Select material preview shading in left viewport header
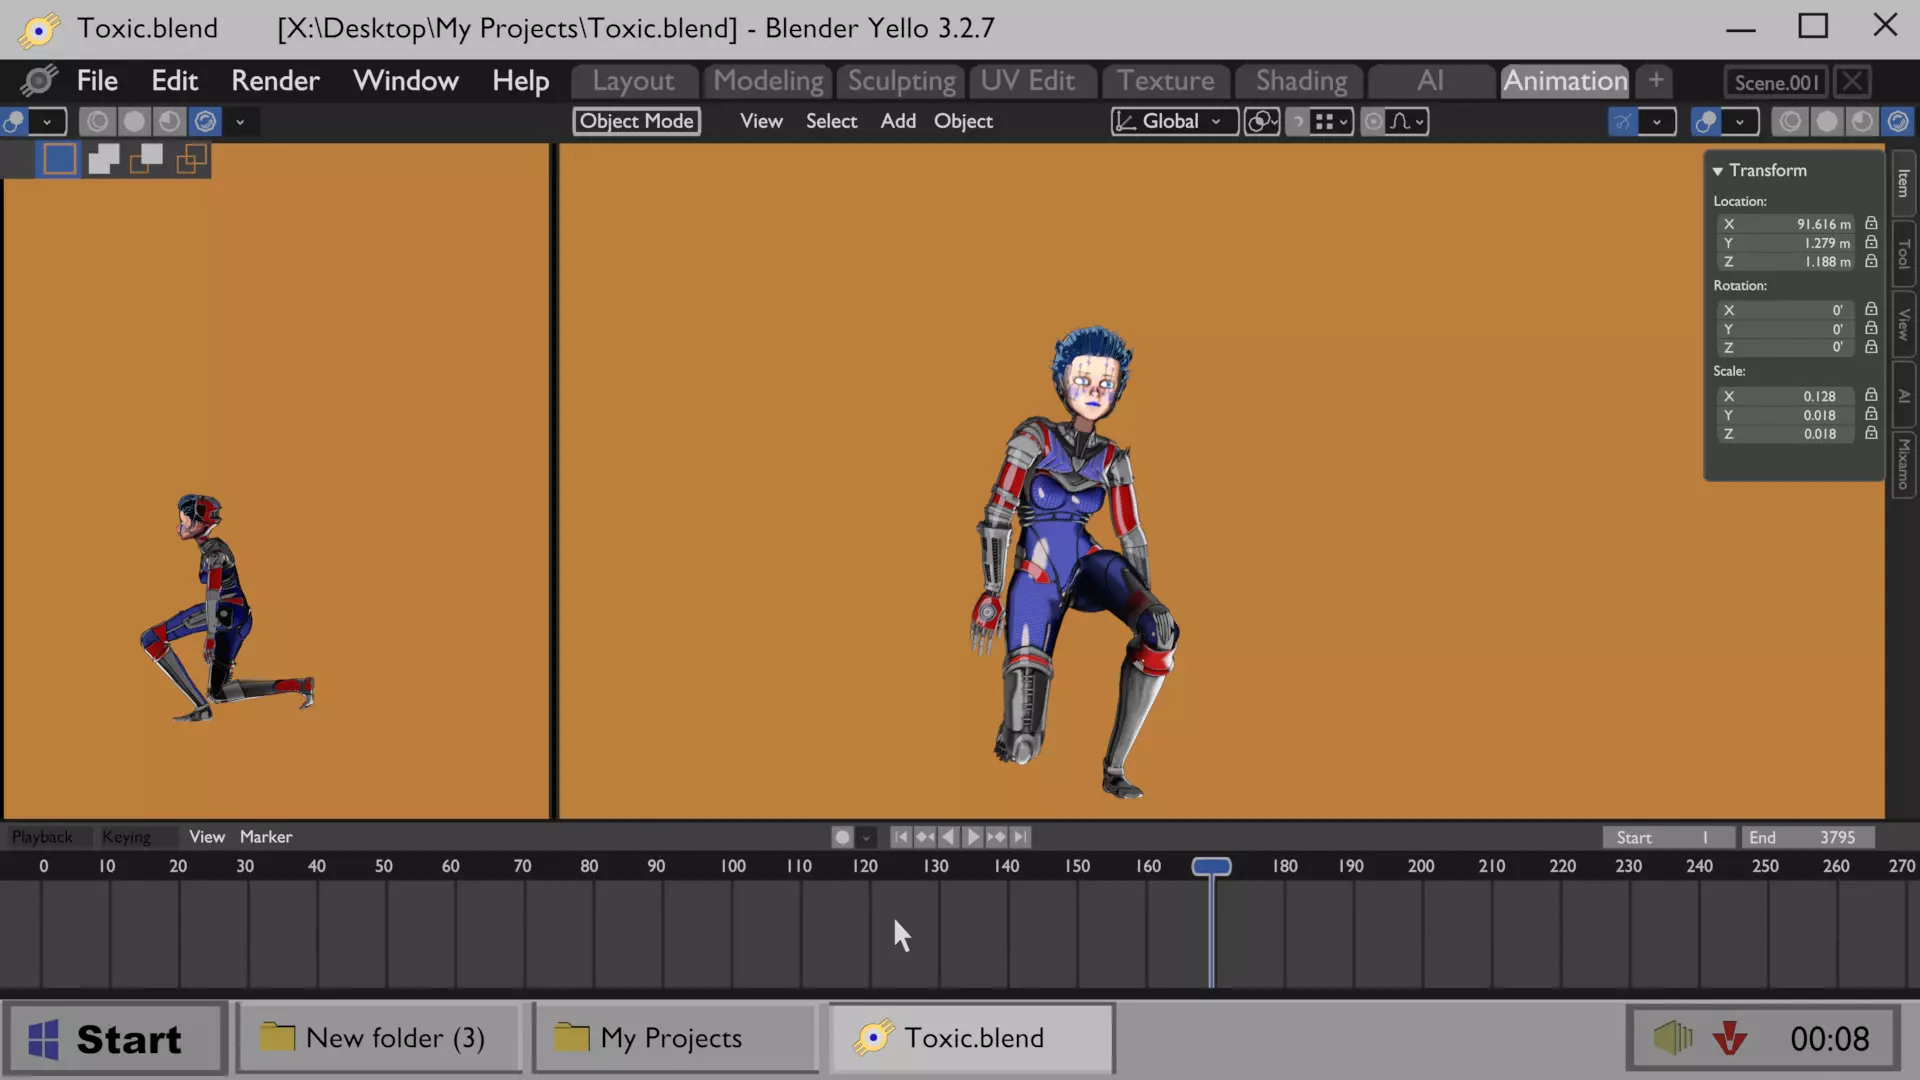The height and width of the screenshot is (1080, 1920). pos(169,122)
